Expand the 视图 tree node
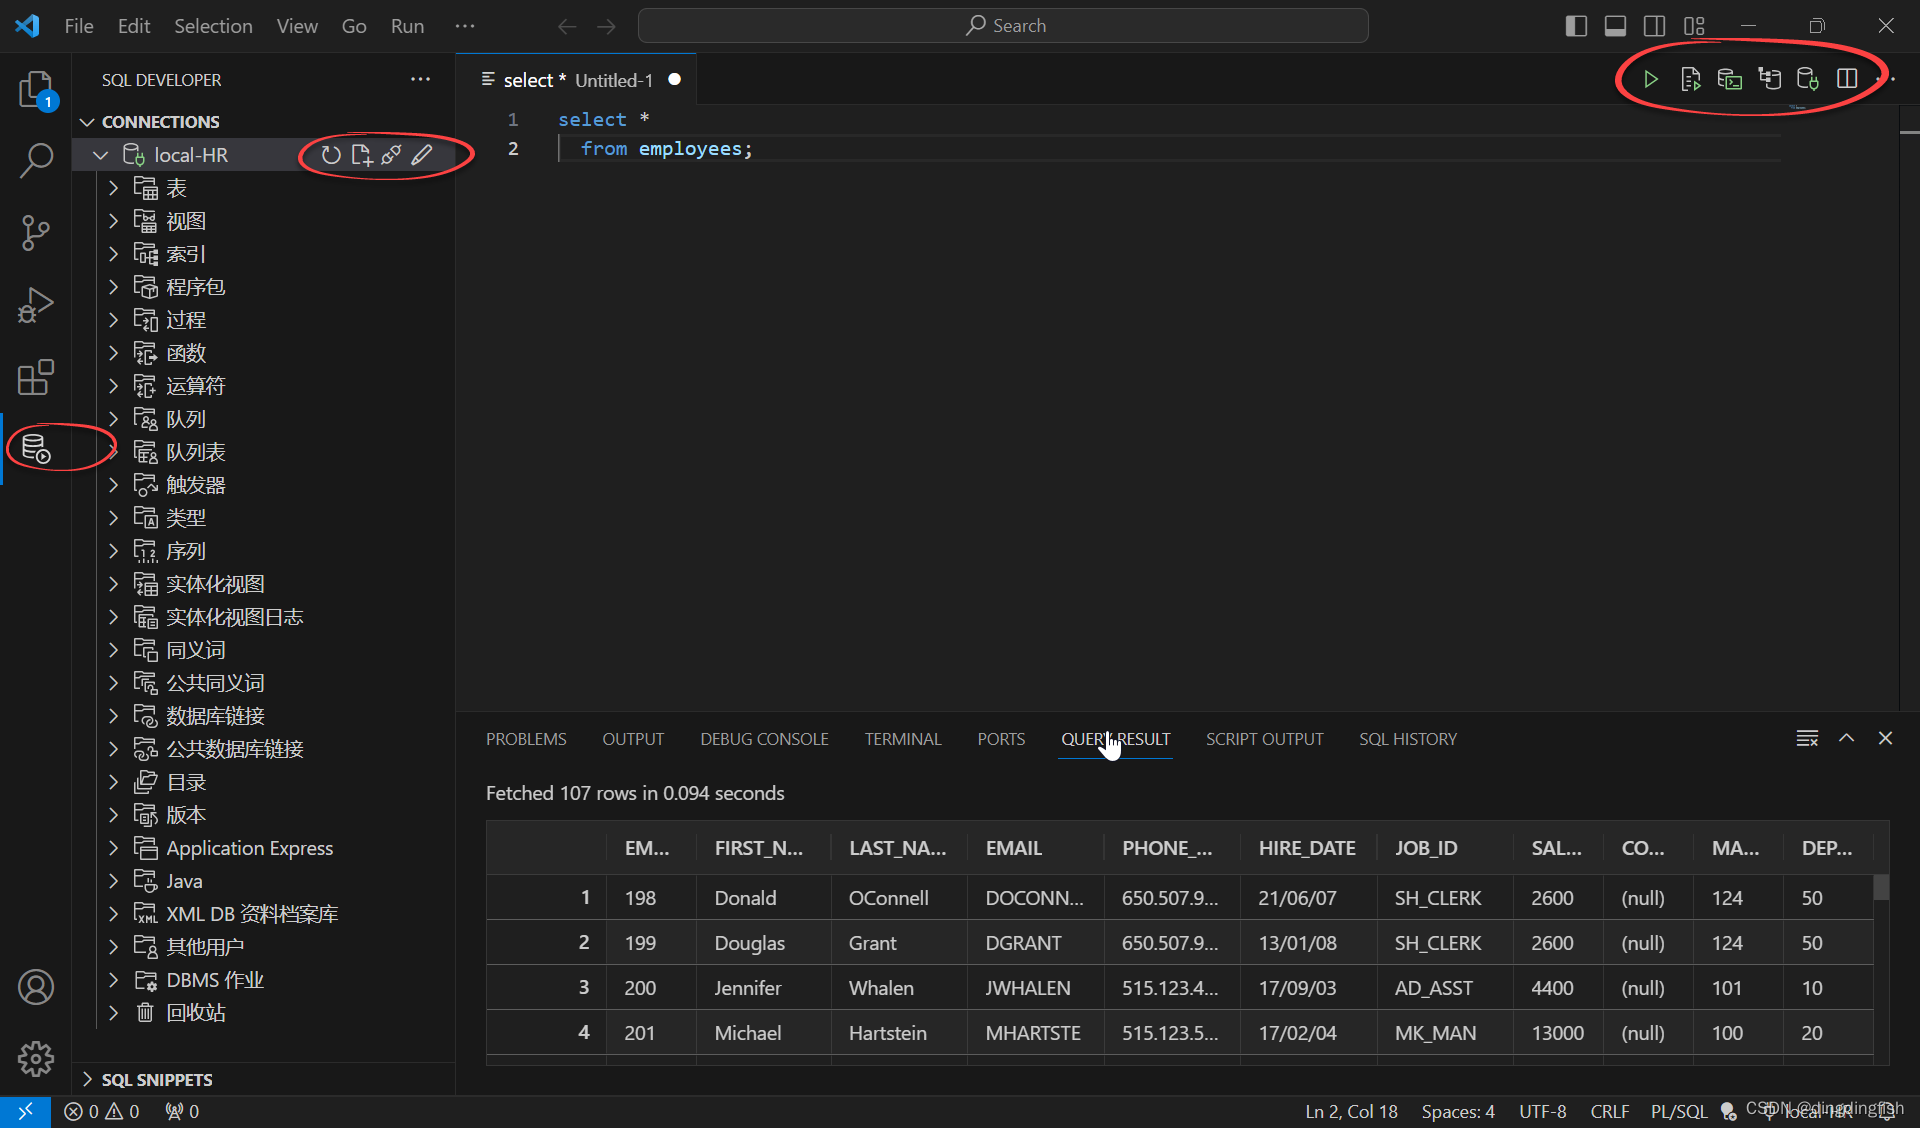Screen dimensions: 1920x1128 [x=113, y=221]
